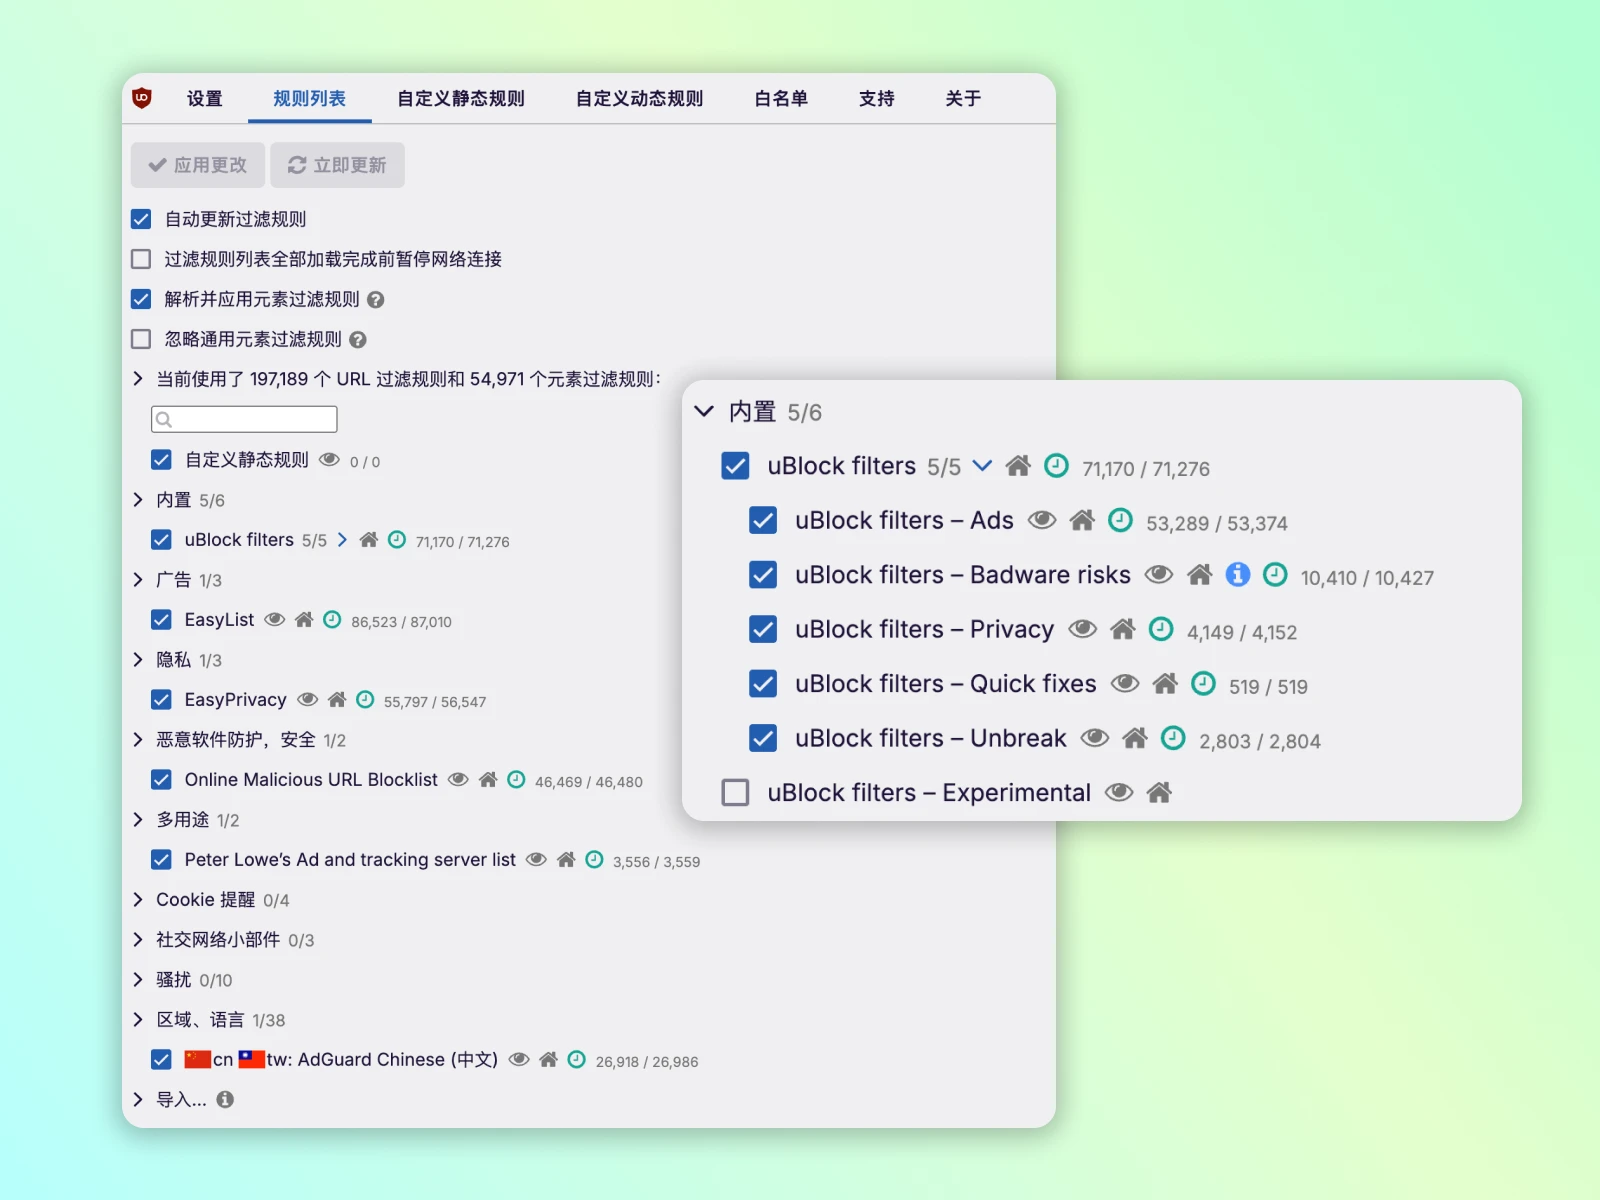Viewport: 1600px width, 1200px height.
Task: Uncheck uBlock filters – Ads checkbox
Action: [x=763, y=520]
